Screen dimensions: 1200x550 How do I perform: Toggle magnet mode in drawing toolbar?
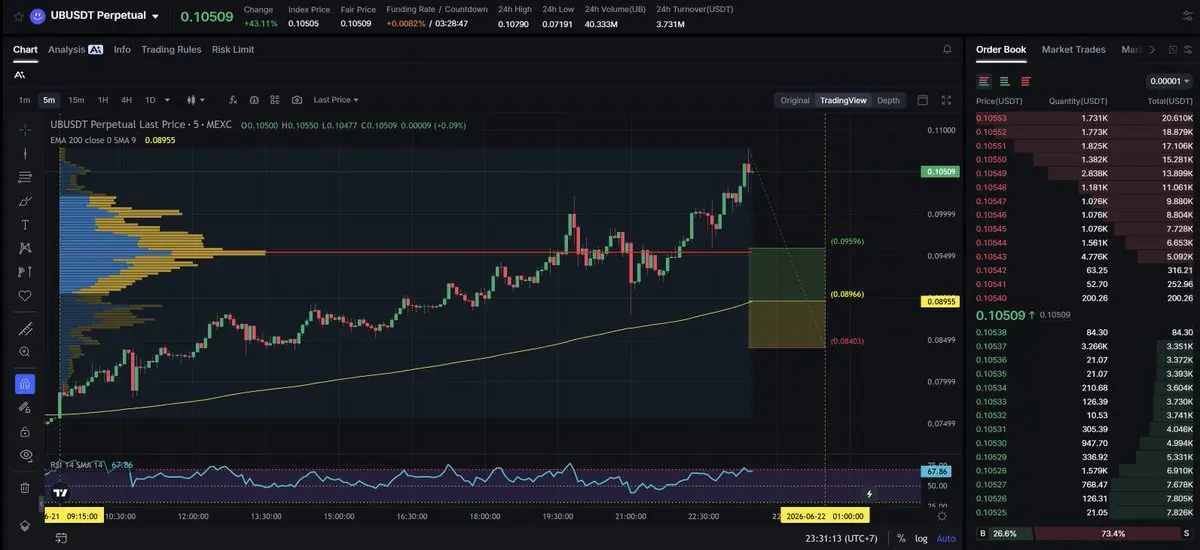click(25, 384)
